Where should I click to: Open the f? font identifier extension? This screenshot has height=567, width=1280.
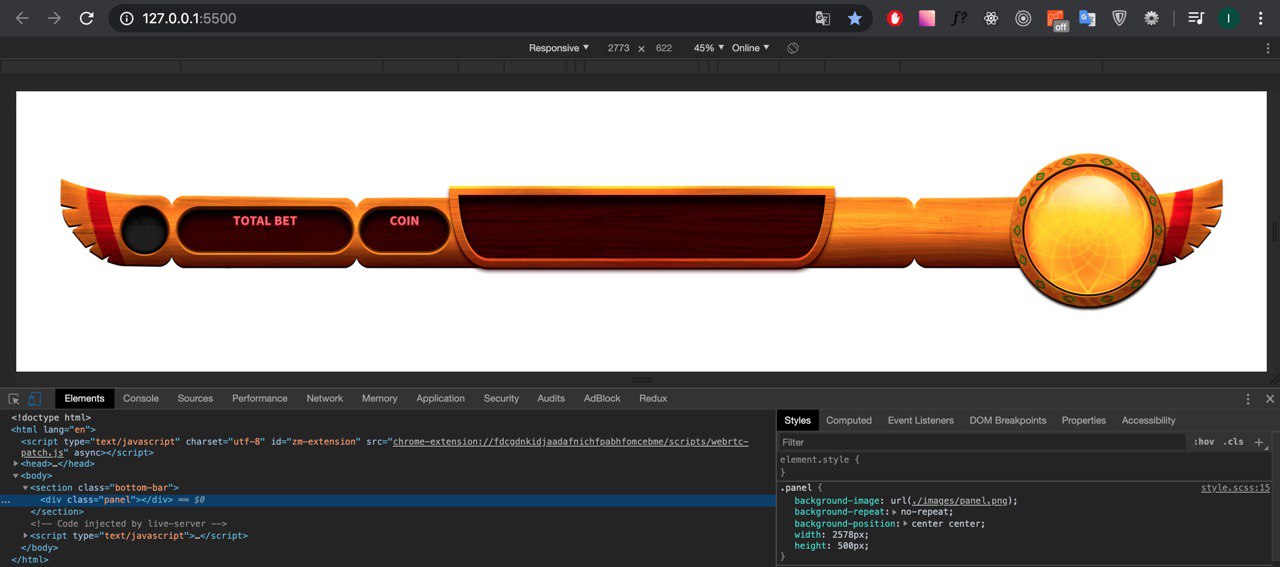point(959,18)
